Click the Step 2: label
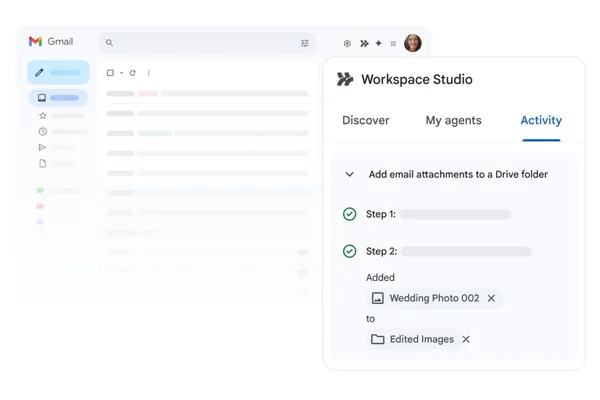 pyautogui.click(x=382, y=251)
